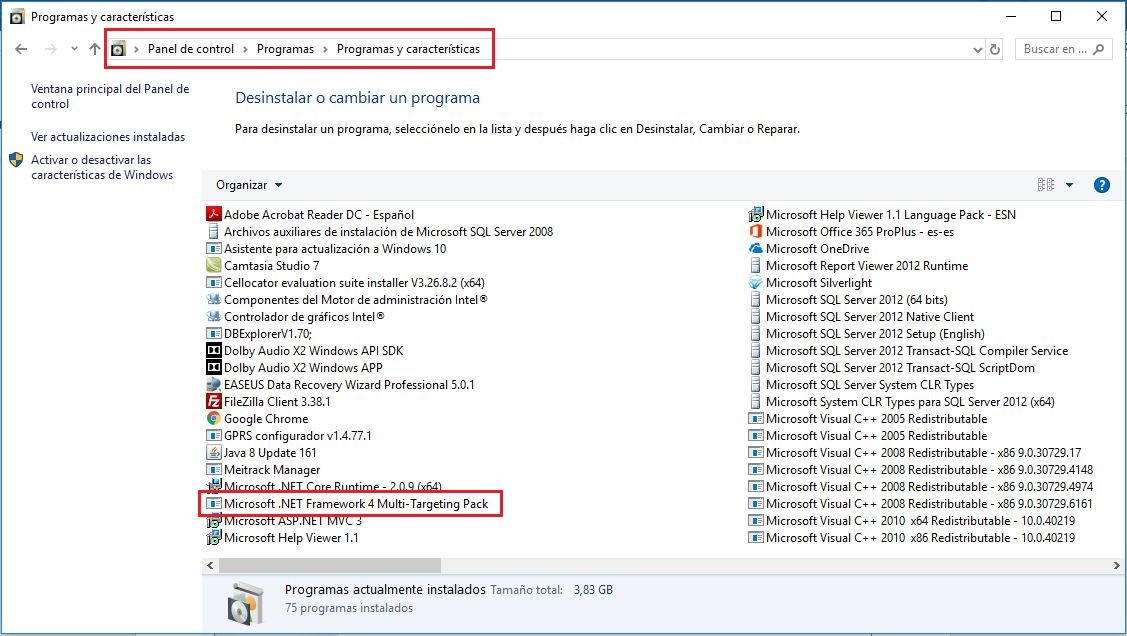This screenshot has height=636, width=1127.
Task: Select Microsoft SQL Server System CLR Types
Action: tap(861, 384)
